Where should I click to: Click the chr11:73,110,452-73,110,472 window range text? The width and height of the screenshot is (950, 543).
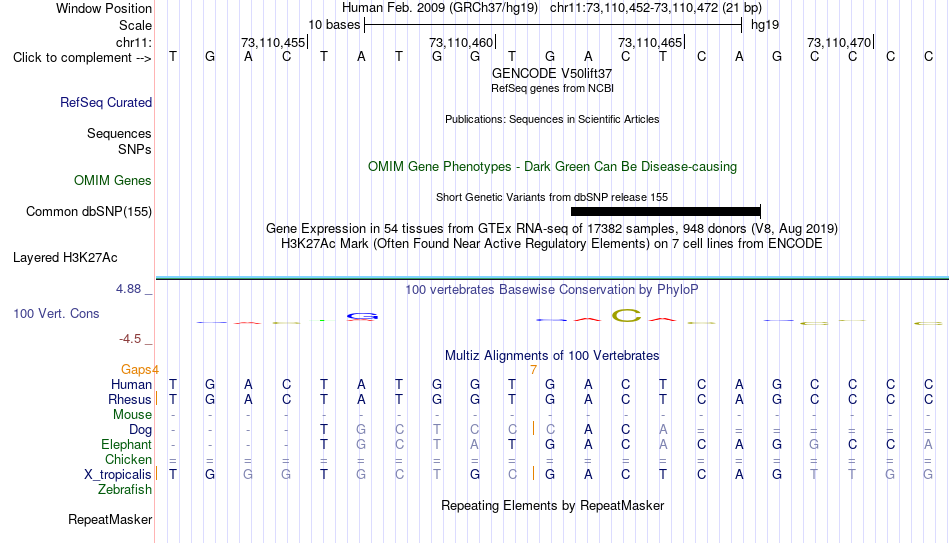[x=634, y=8]
